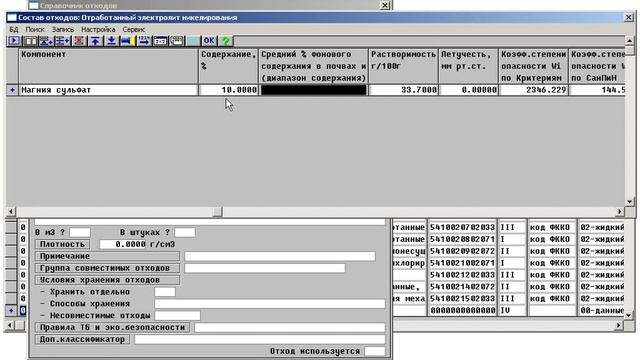Click the Плотность button in the background form

click(62, 244)
